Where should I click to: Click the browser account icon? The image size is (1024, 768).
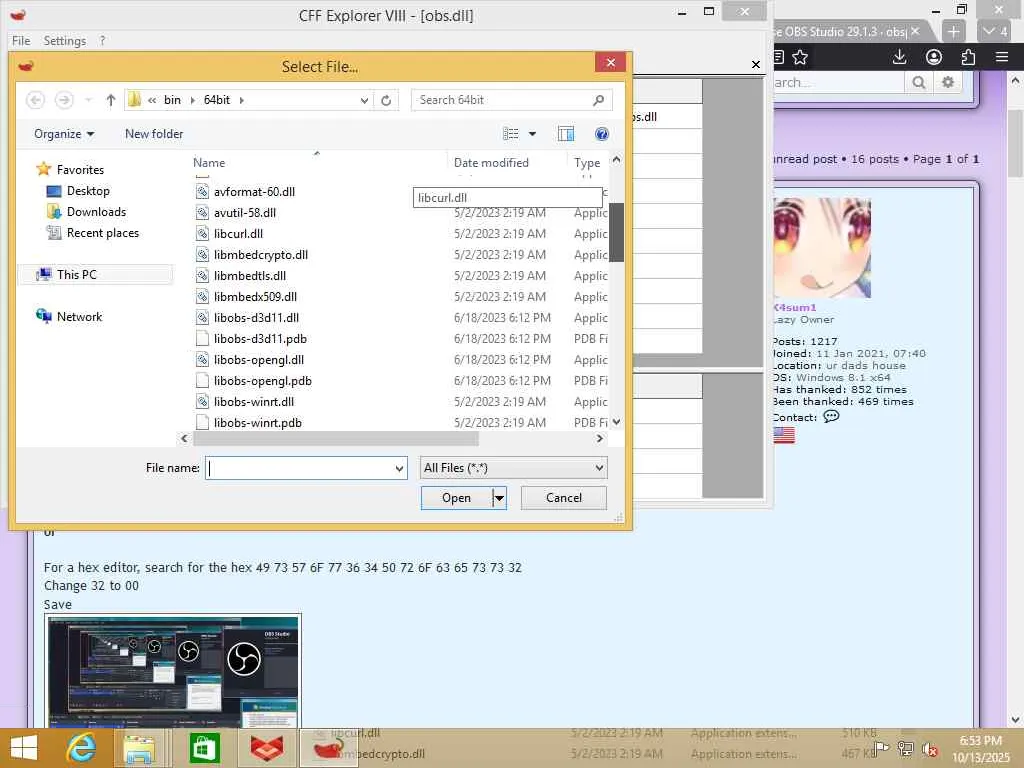pyautogui.click(x=934, y=57)
